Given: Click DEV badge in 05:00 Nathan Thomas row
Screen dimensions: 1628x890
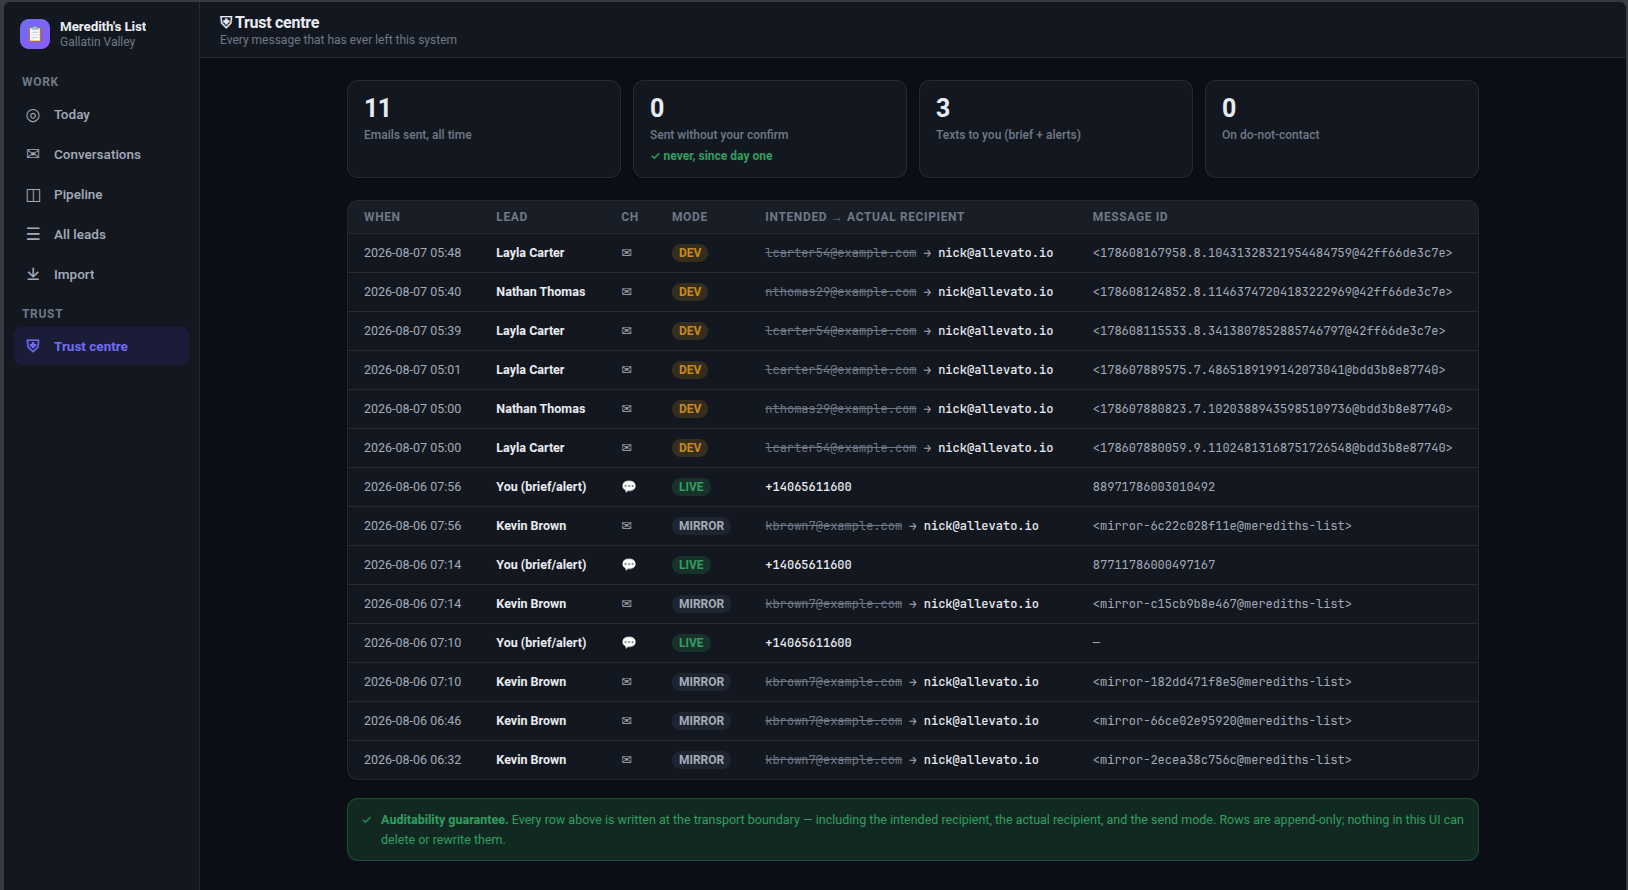Looking at the screenshot, I should pos(690,409).
